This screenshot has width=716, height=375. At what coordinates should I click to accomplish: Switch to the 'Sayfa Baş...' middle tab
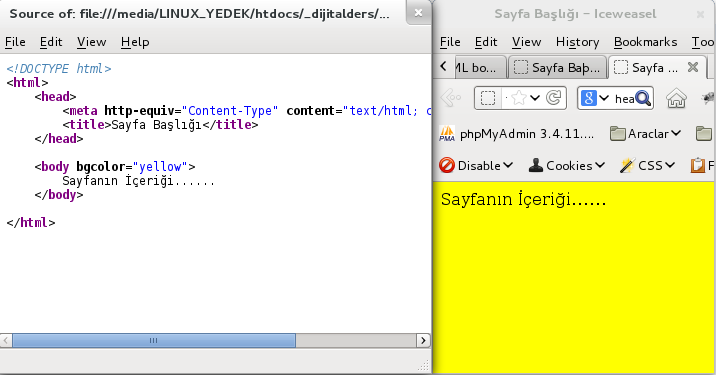click(x=557, y=68)
